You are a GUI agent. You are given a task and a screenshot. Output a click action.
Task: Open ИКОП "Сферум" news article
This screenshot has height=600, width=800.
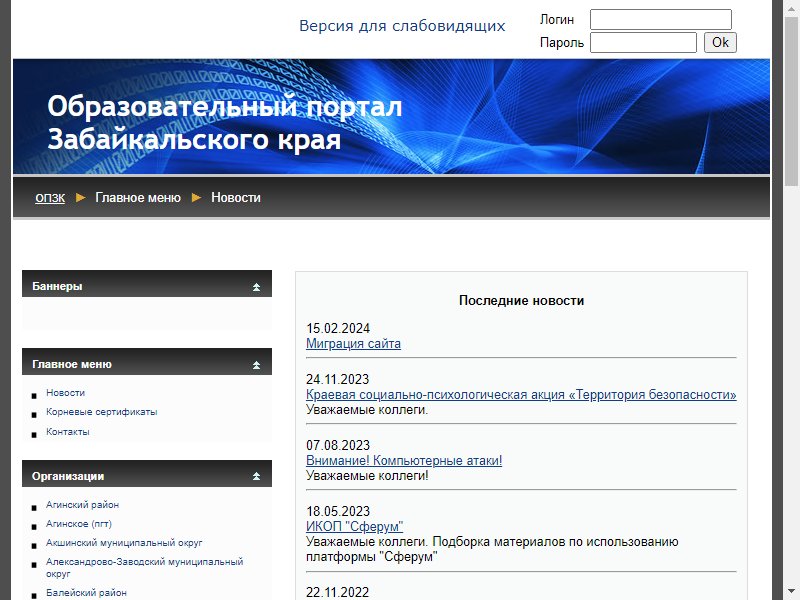click(x=354, y=526)
